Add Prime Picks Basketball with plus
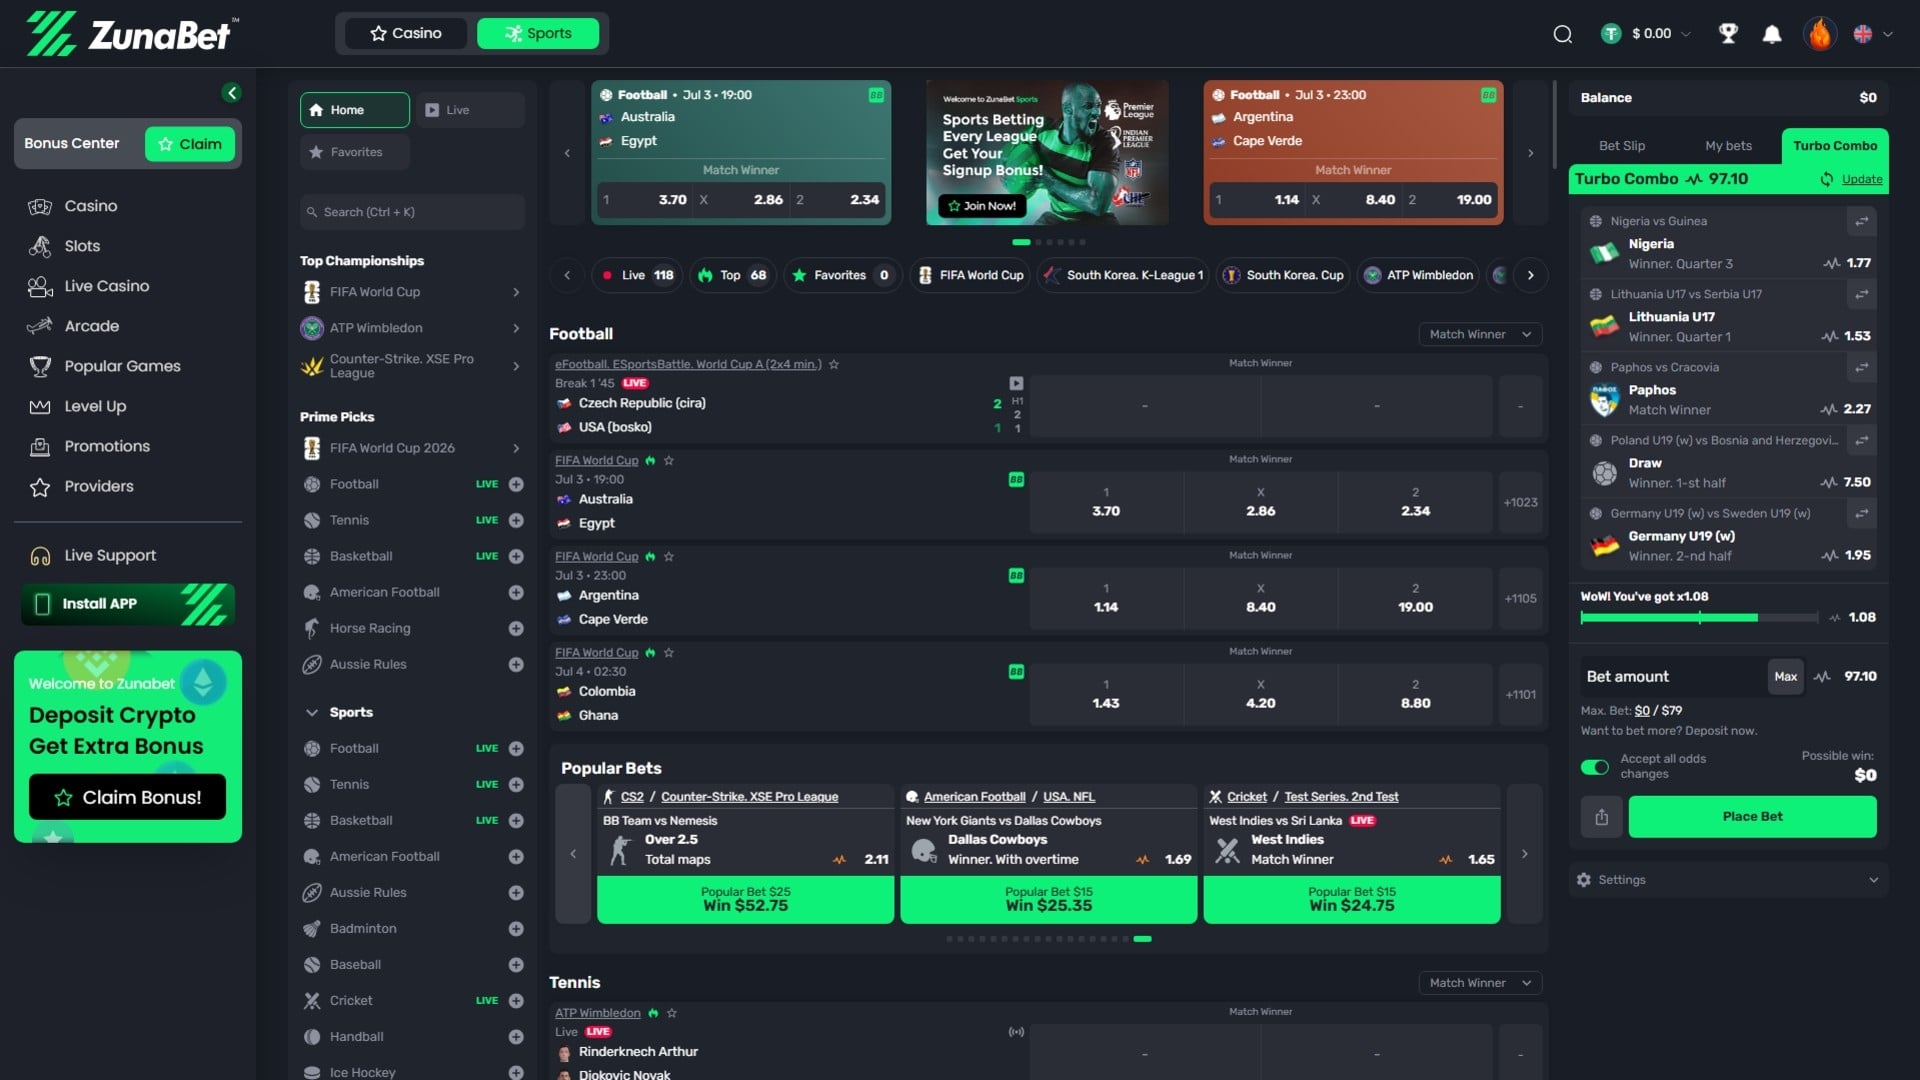This screenshot has height=1080, width=1920. (x=516, y=556)
